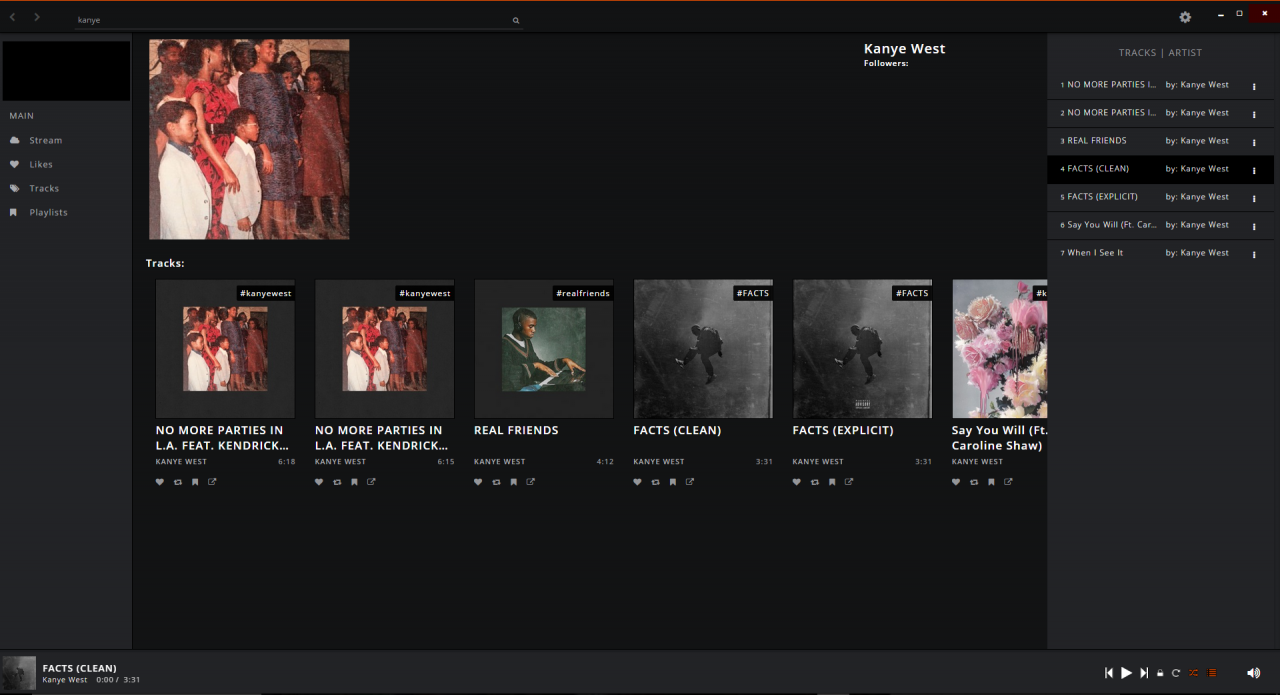
Task: Toggle the queue list panel
Action: (1212, 673)
